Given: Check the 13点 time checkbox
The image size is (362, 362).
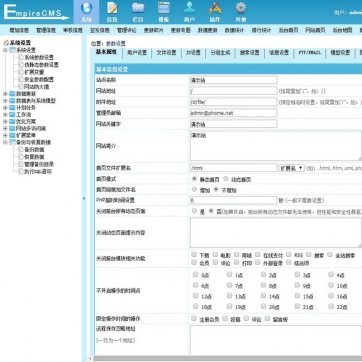Looking at the screenshot, I should 229,296.
